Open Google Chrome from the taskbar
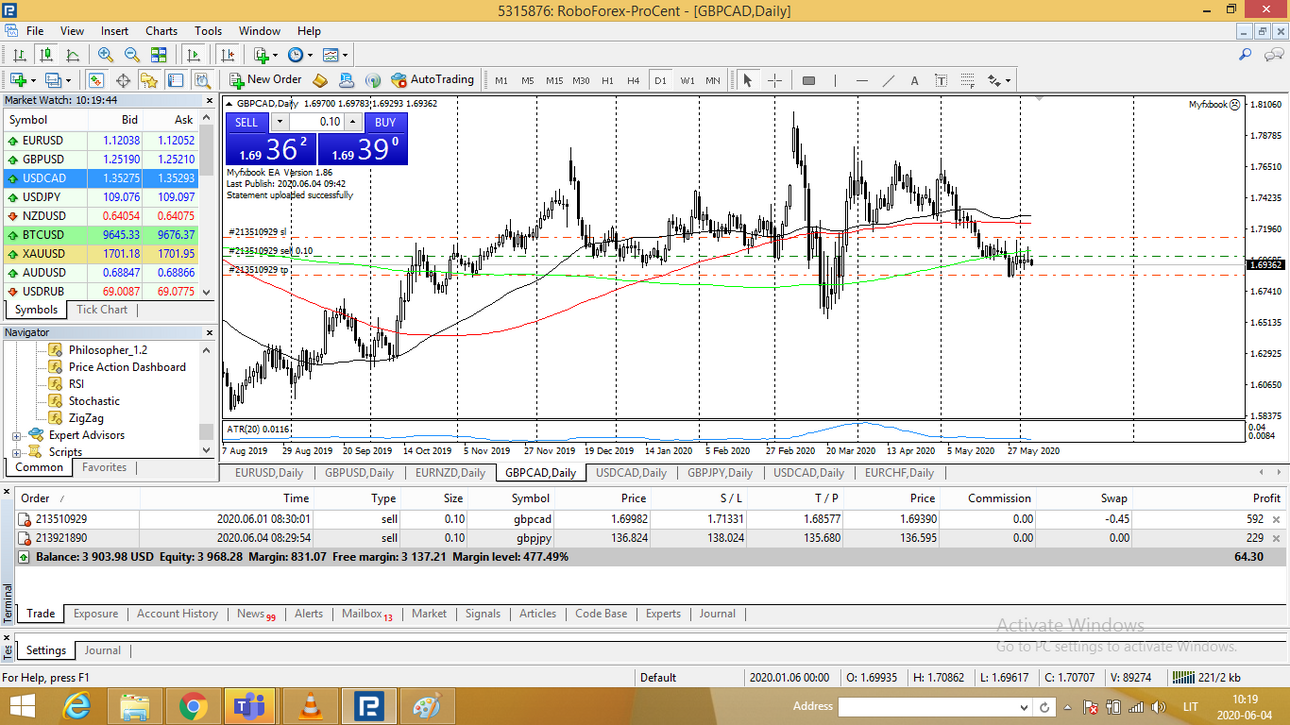 coord(192,707)
